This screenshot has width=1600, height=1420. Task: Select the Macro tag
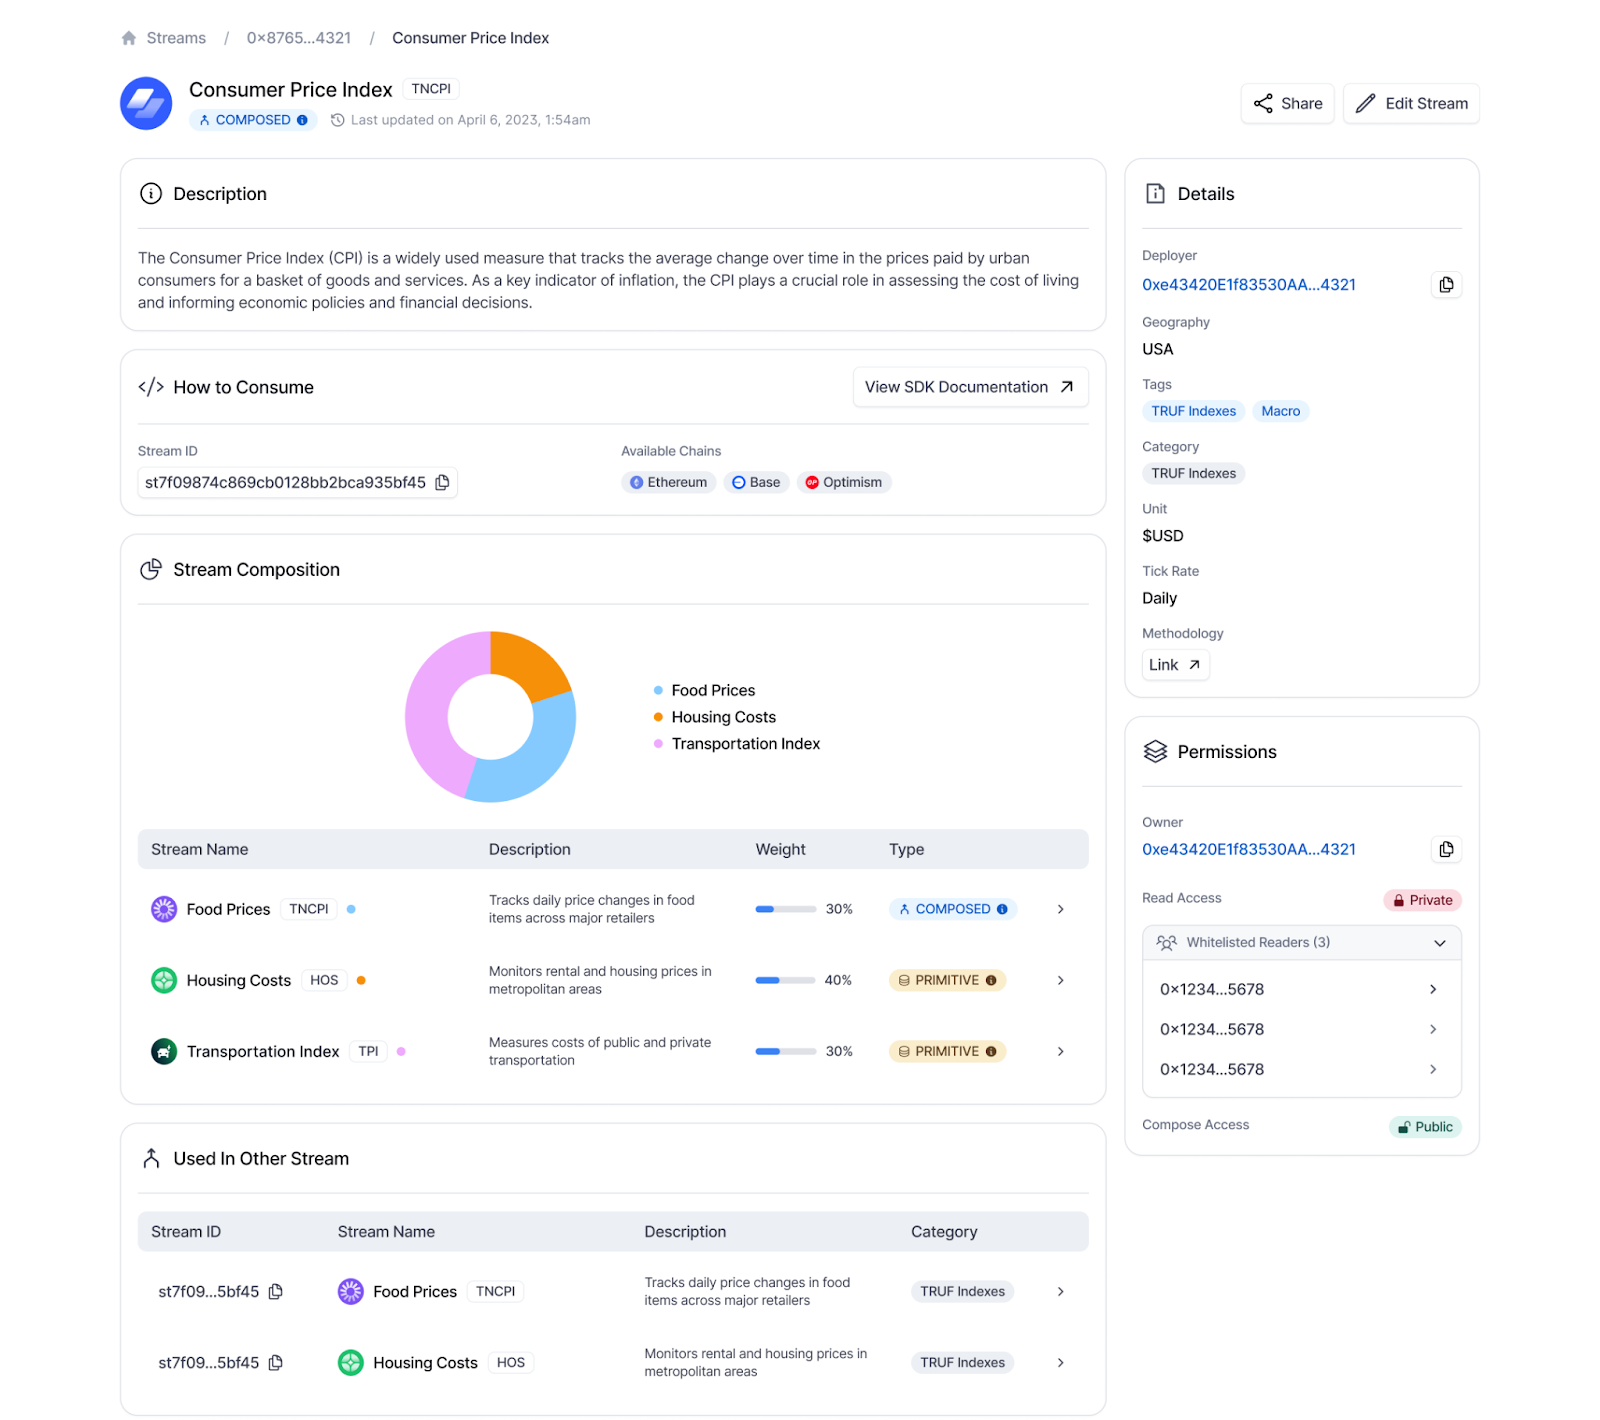click(x=1280, y=411)
